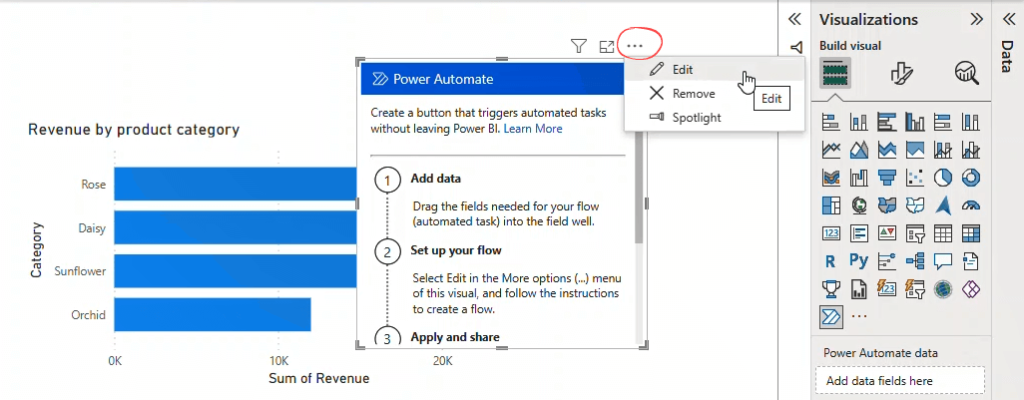Choose Remove from the context menu
Image resolution: width=1024 pixels, height=400 pixels.
(x=714, y=93)
